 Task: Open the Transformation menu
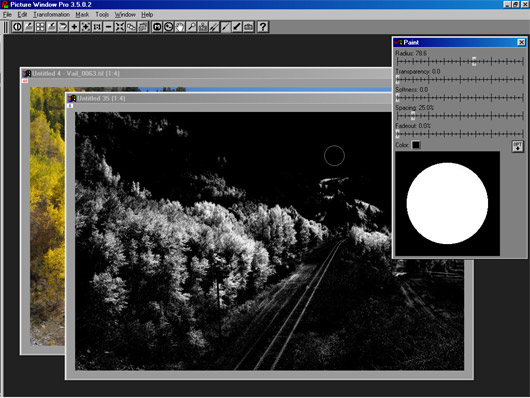click(51, 15)
